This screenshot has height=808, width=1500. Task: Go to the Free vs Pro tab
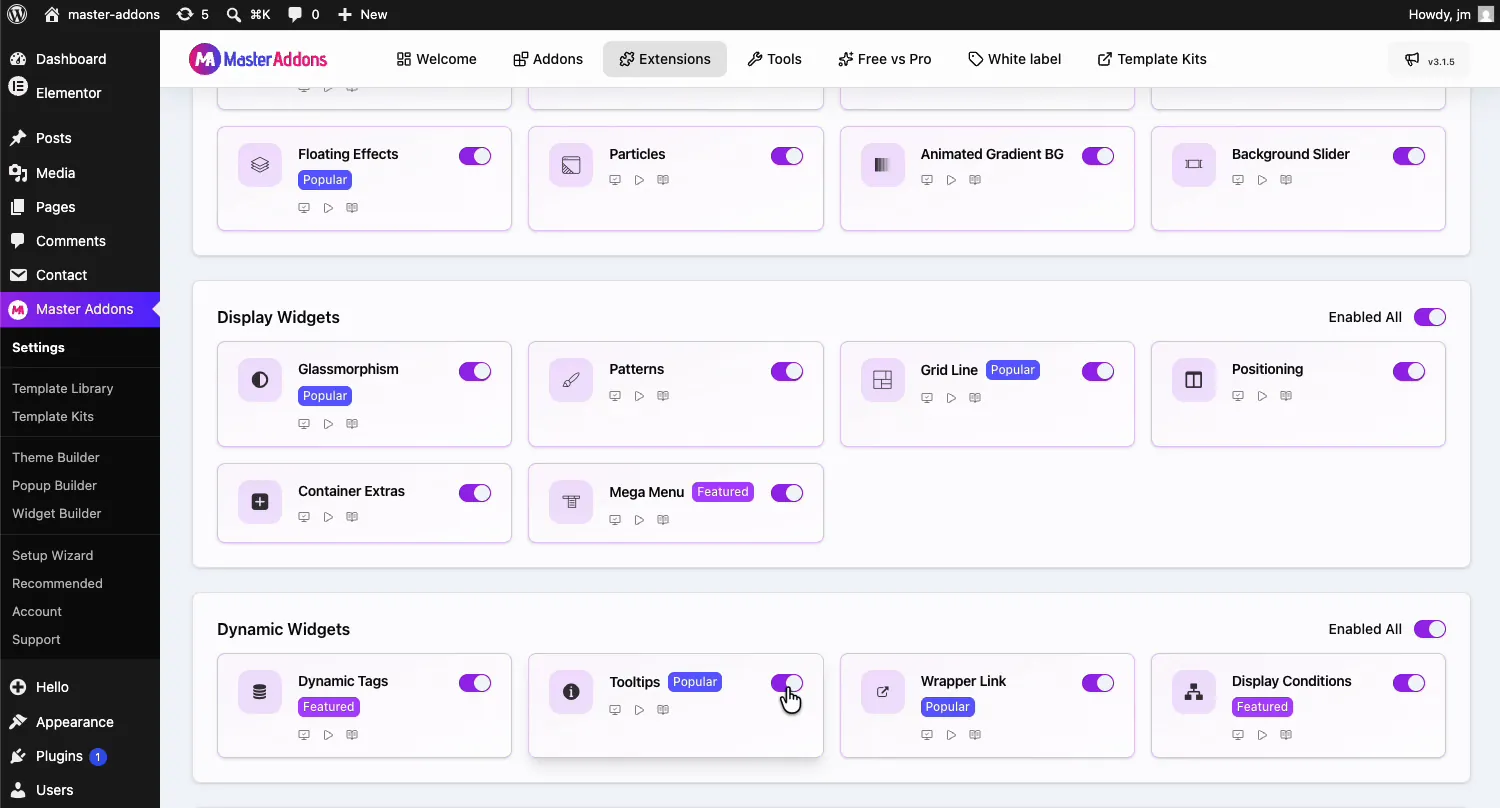885,59
